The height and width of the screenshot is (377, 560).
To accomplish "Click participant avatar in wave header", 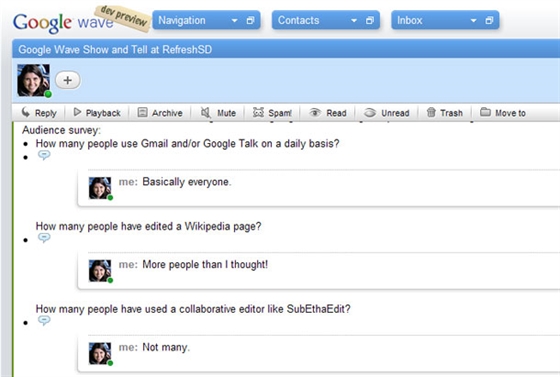I will click(x=34, y=80).
